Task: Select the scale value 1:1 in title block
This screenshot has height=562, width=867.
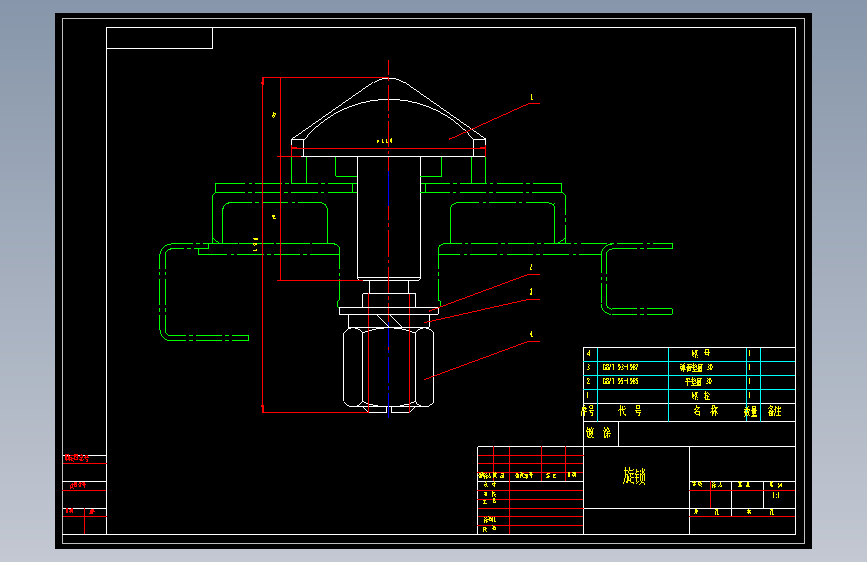Action: (x=776, y=496)
